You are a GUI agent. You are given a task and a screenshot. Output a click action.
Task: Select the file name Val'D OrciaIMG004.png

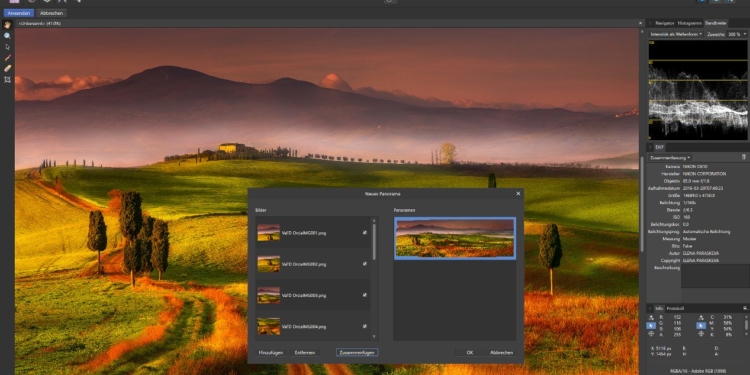coord(304,326)
